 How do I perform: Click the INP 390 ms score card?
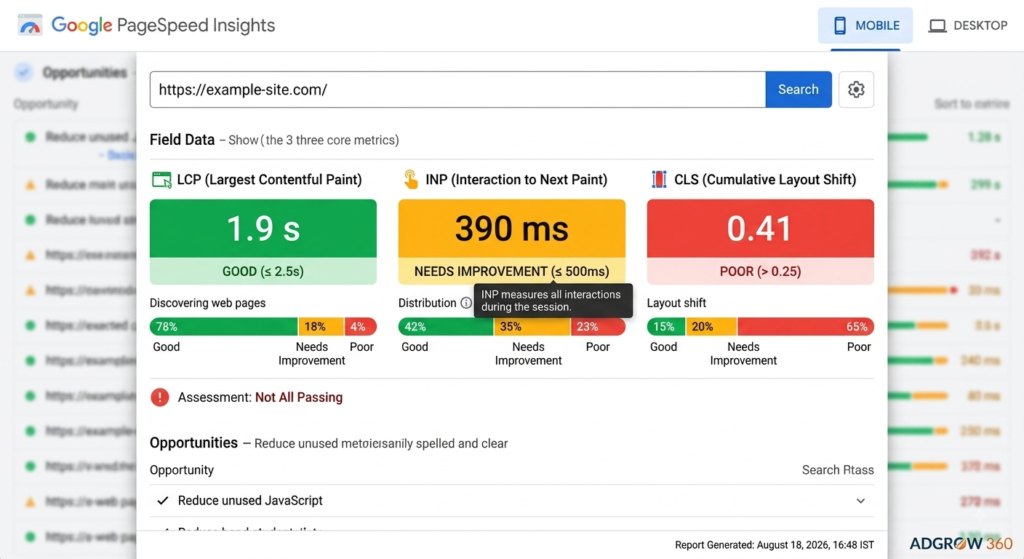pyautogui.click(x=511, y=242)
